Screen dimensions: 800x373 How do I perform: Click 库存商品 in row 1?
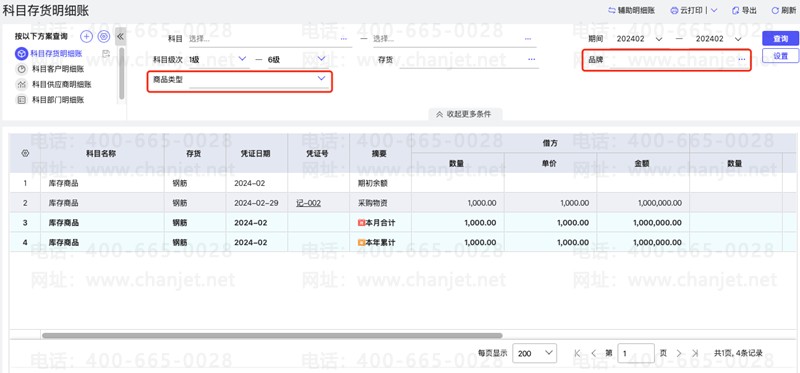point(63,183)
